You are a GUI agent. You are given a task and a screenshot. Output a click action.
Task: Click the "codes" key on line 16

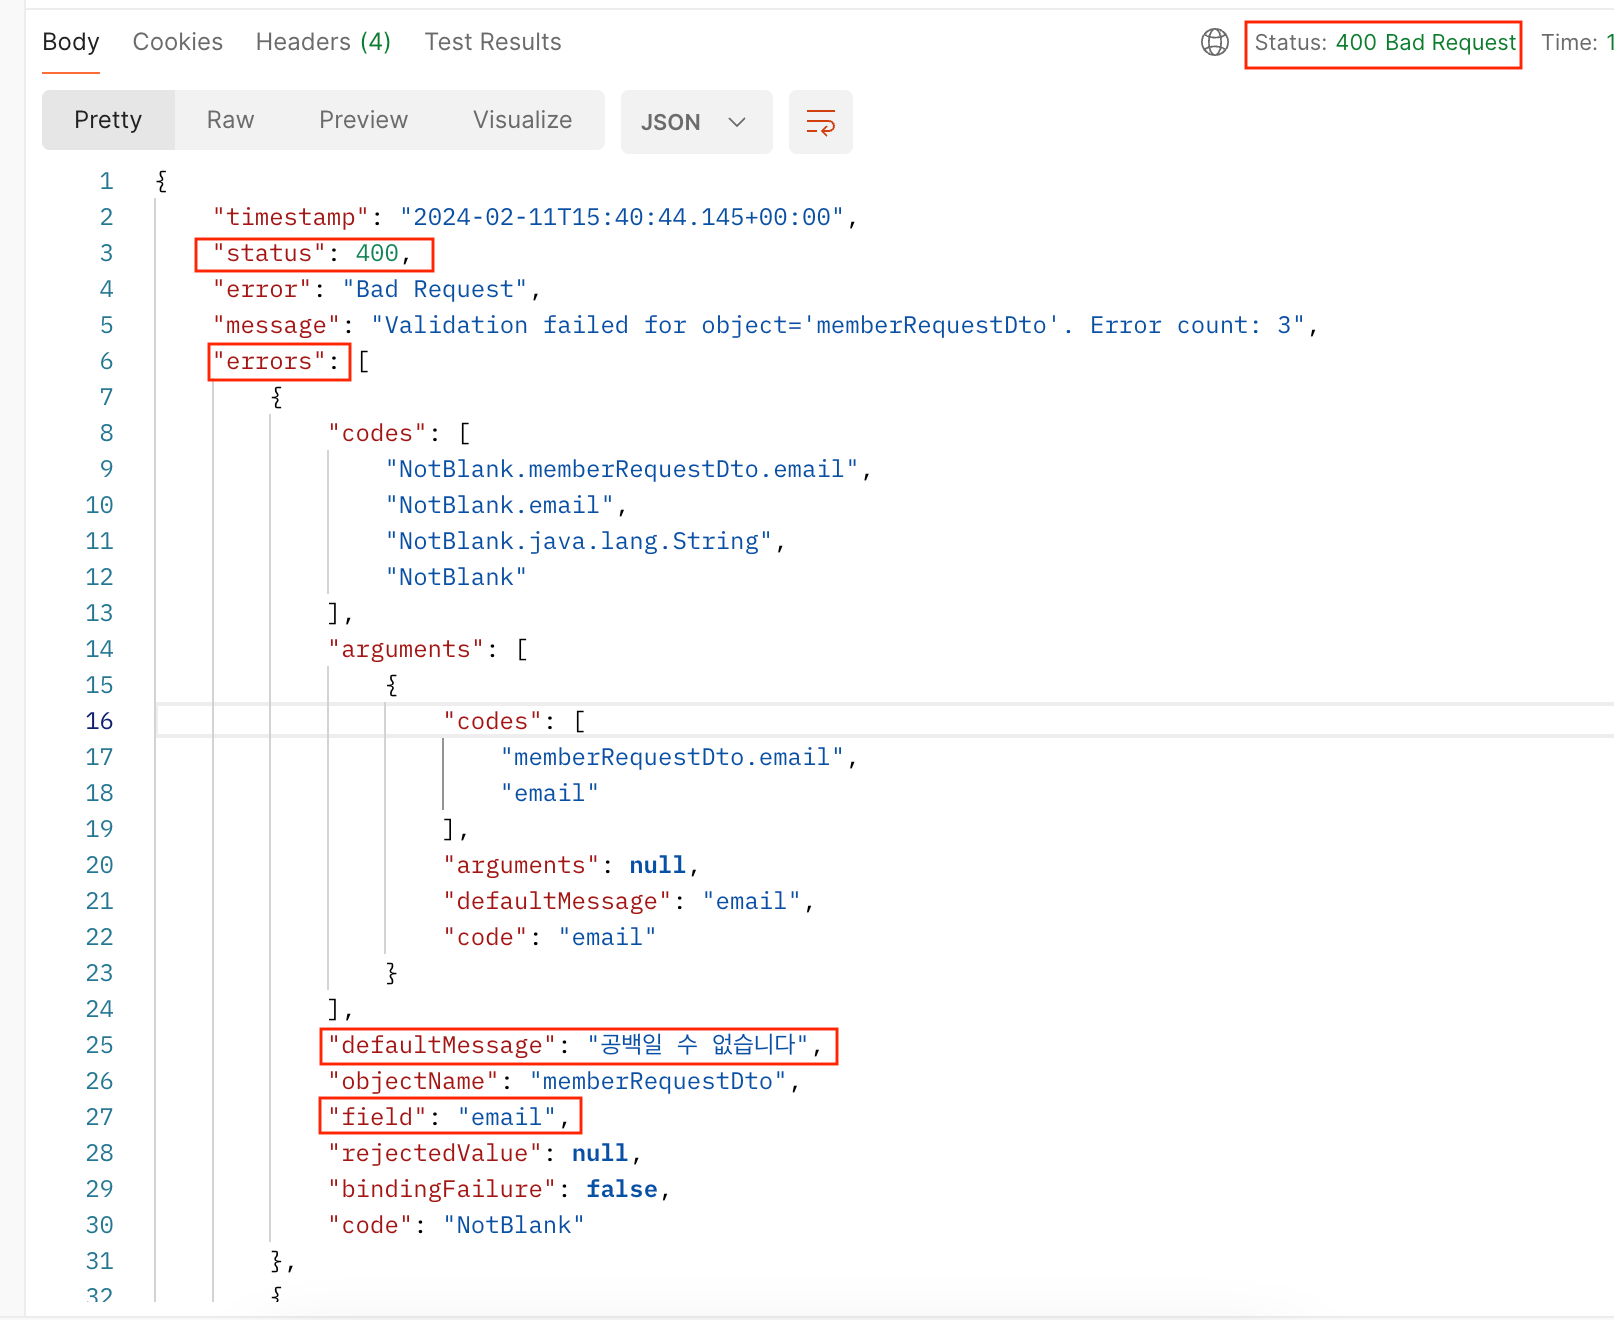tap(493, 721)
